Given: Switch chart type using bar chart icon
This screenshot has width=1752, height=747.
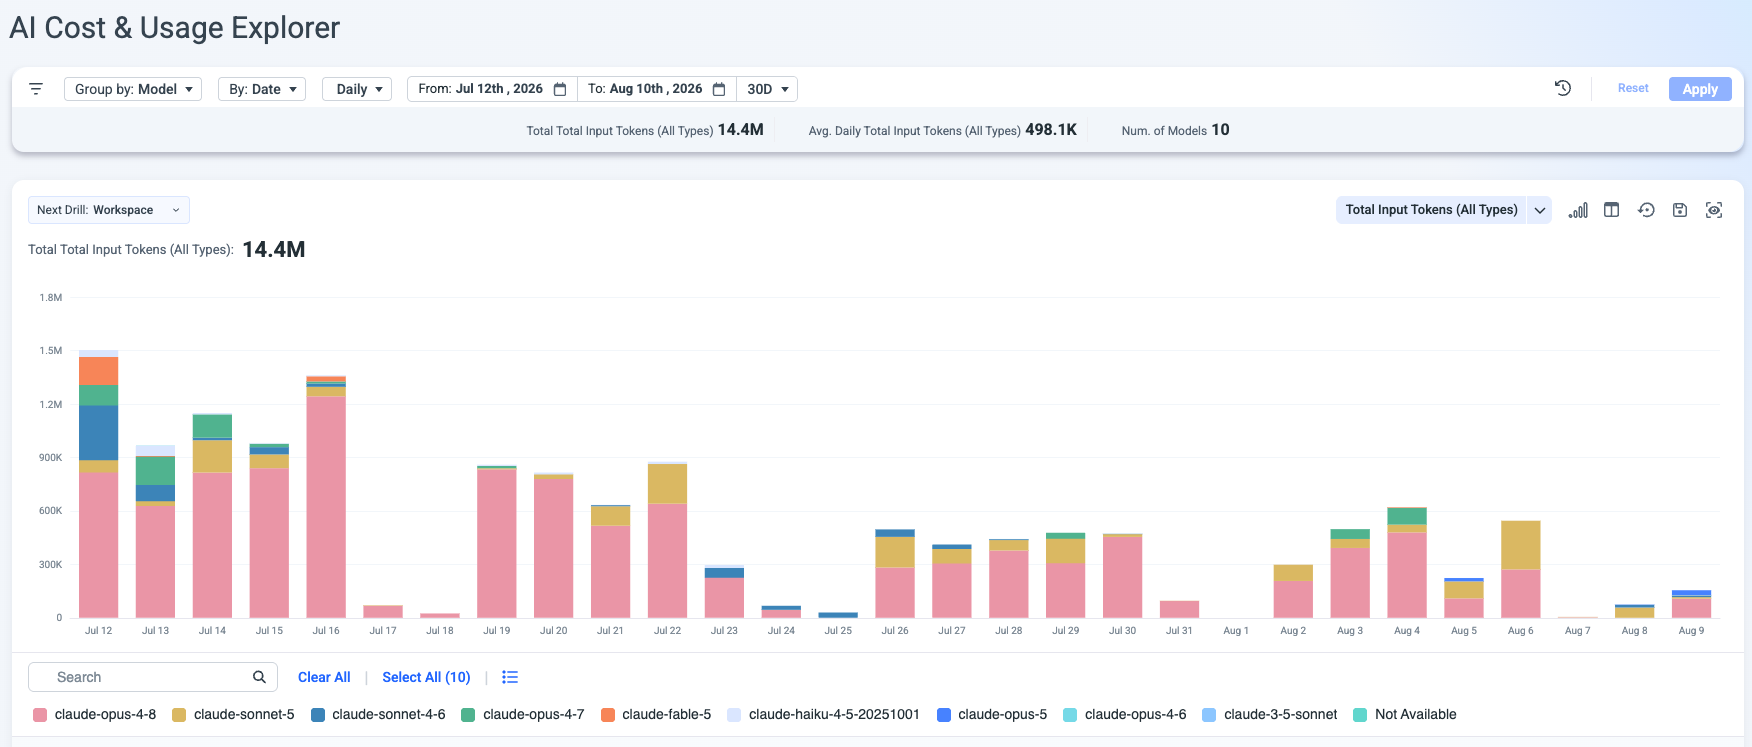Looking at the screenshot, I should 1578,210.
